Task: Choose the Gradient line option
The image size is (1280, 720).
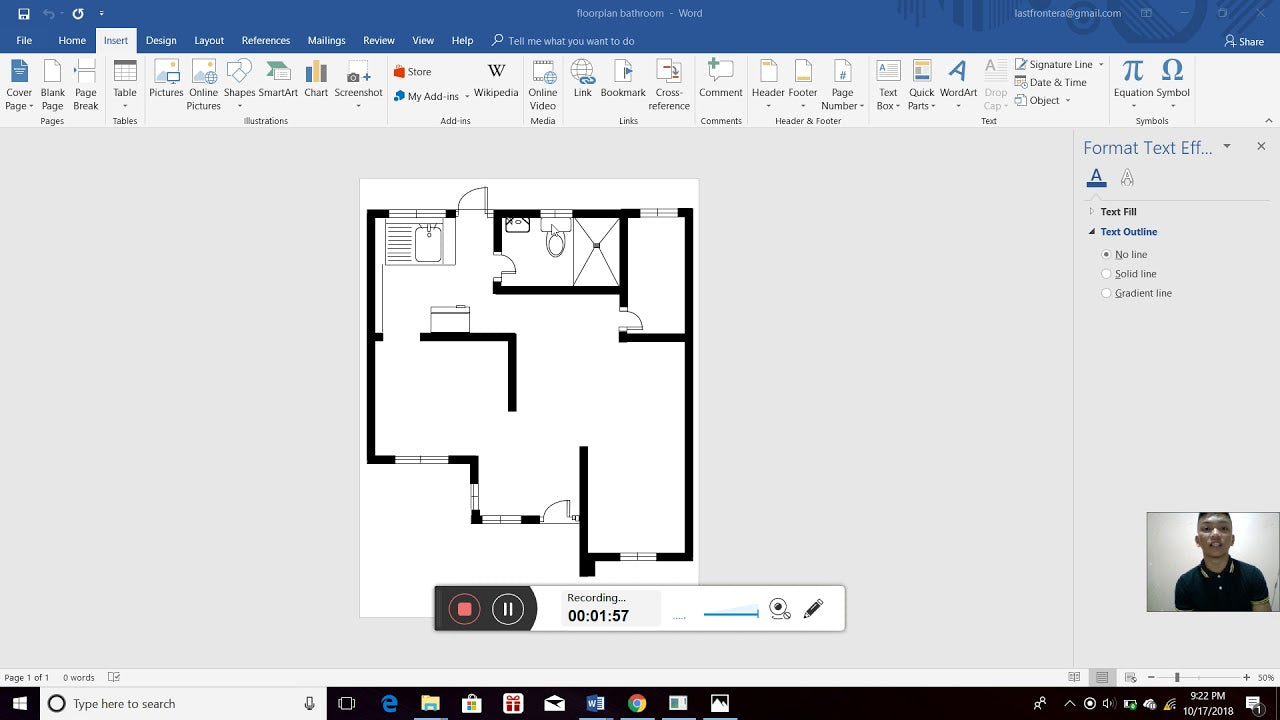Action: click(x=1107, y=293)
